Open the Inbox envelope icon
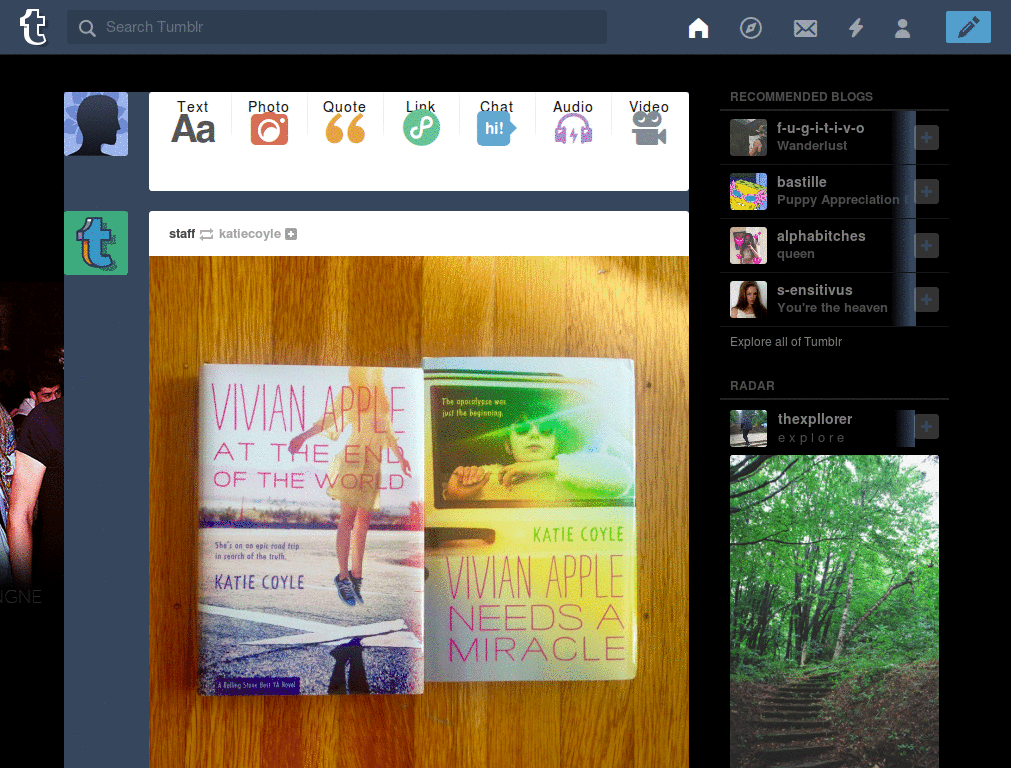The width and height of the screenshot is (1024, 768). [x=805, y=28]
